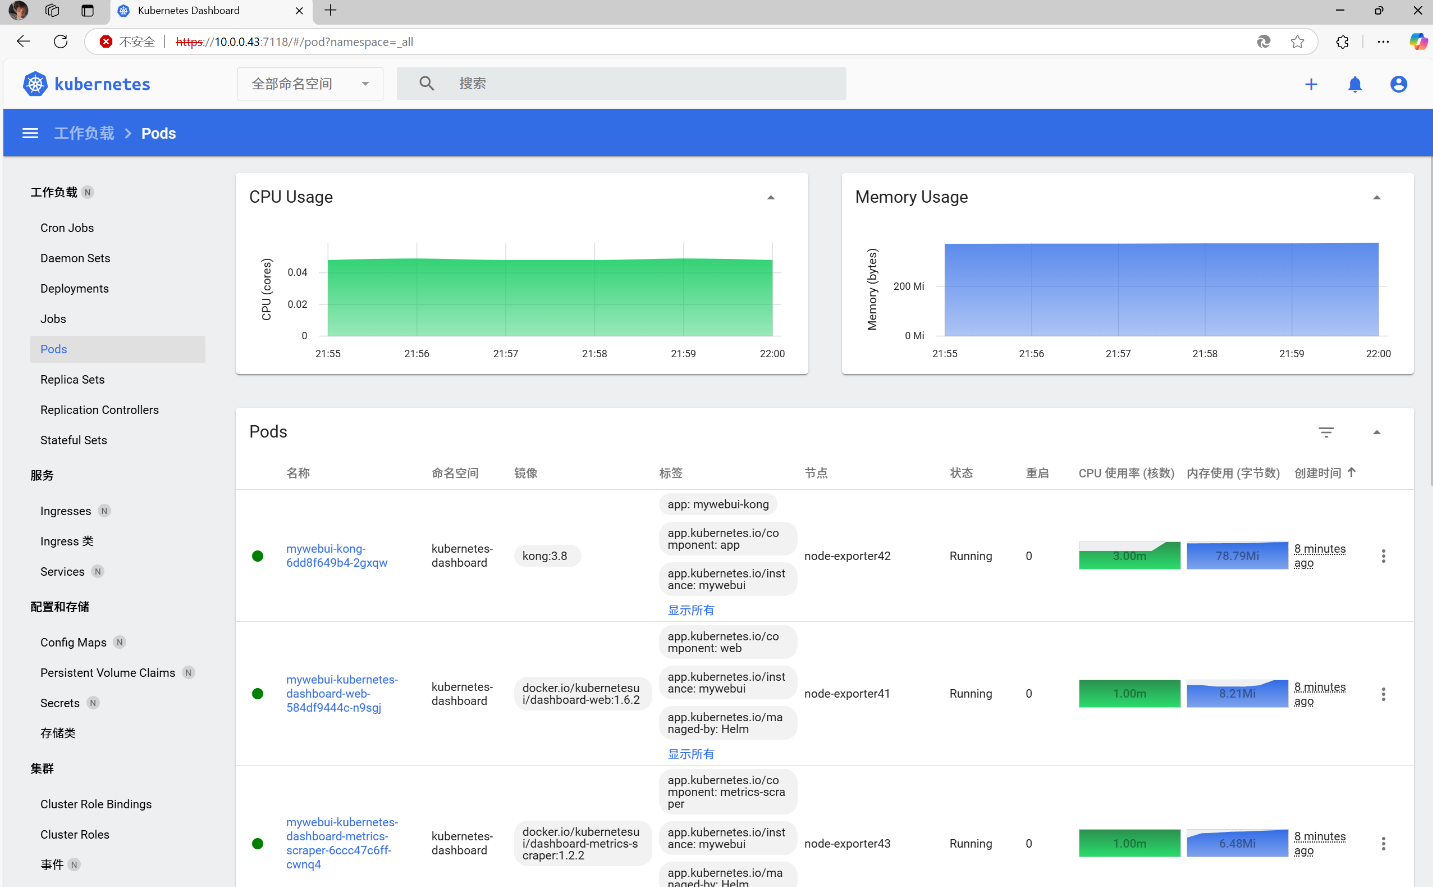Viewport: 1433px width, 887px height.
Task: Click the search magnifier icon
Action: pyautogui.click(x=427, y=84)
